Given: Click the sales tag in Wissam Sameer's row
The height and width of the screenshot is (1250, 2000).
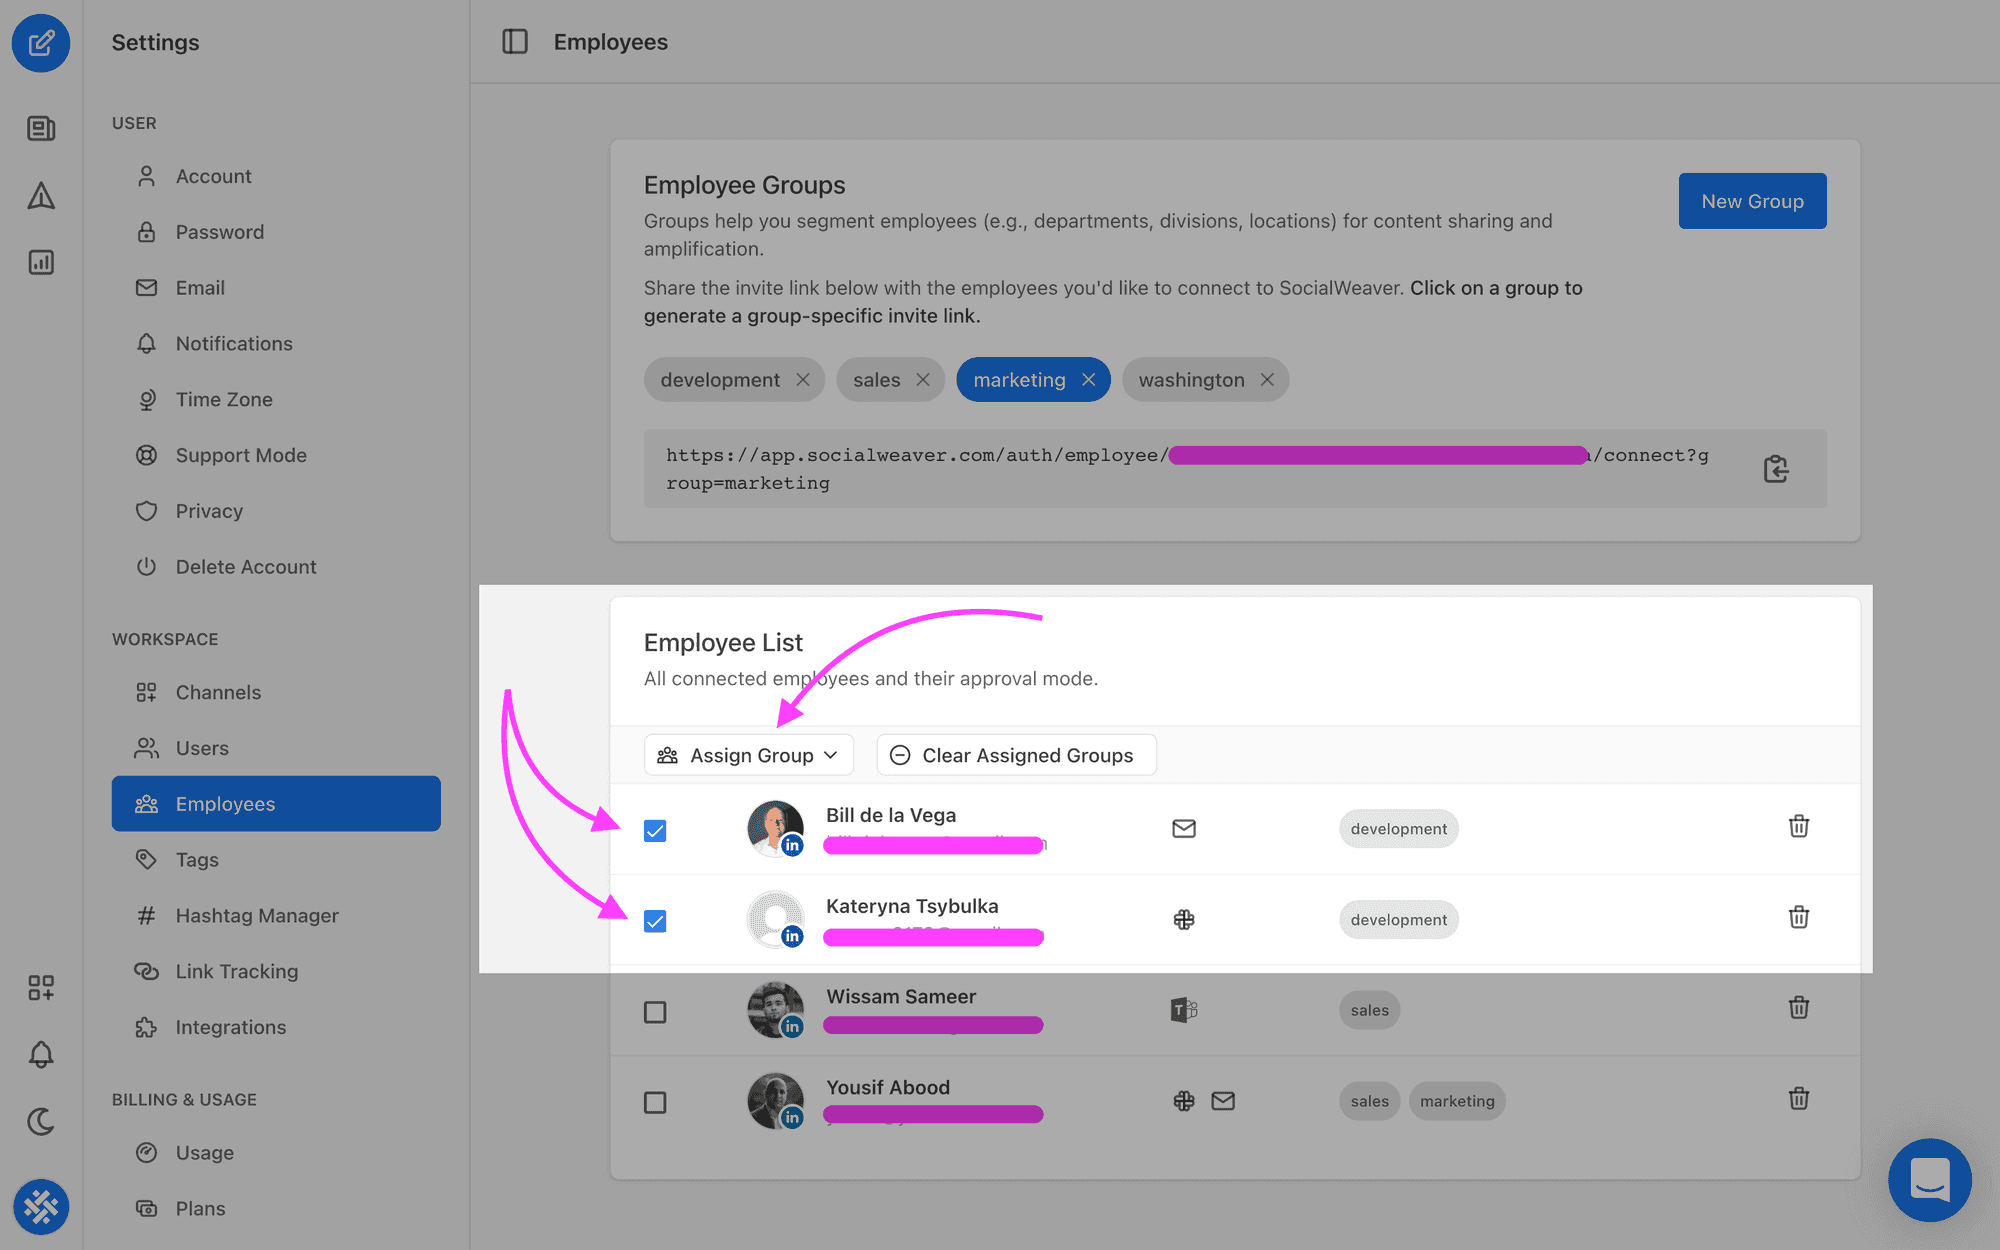Looking at the screenshot, I should tap(1370, 1010).
